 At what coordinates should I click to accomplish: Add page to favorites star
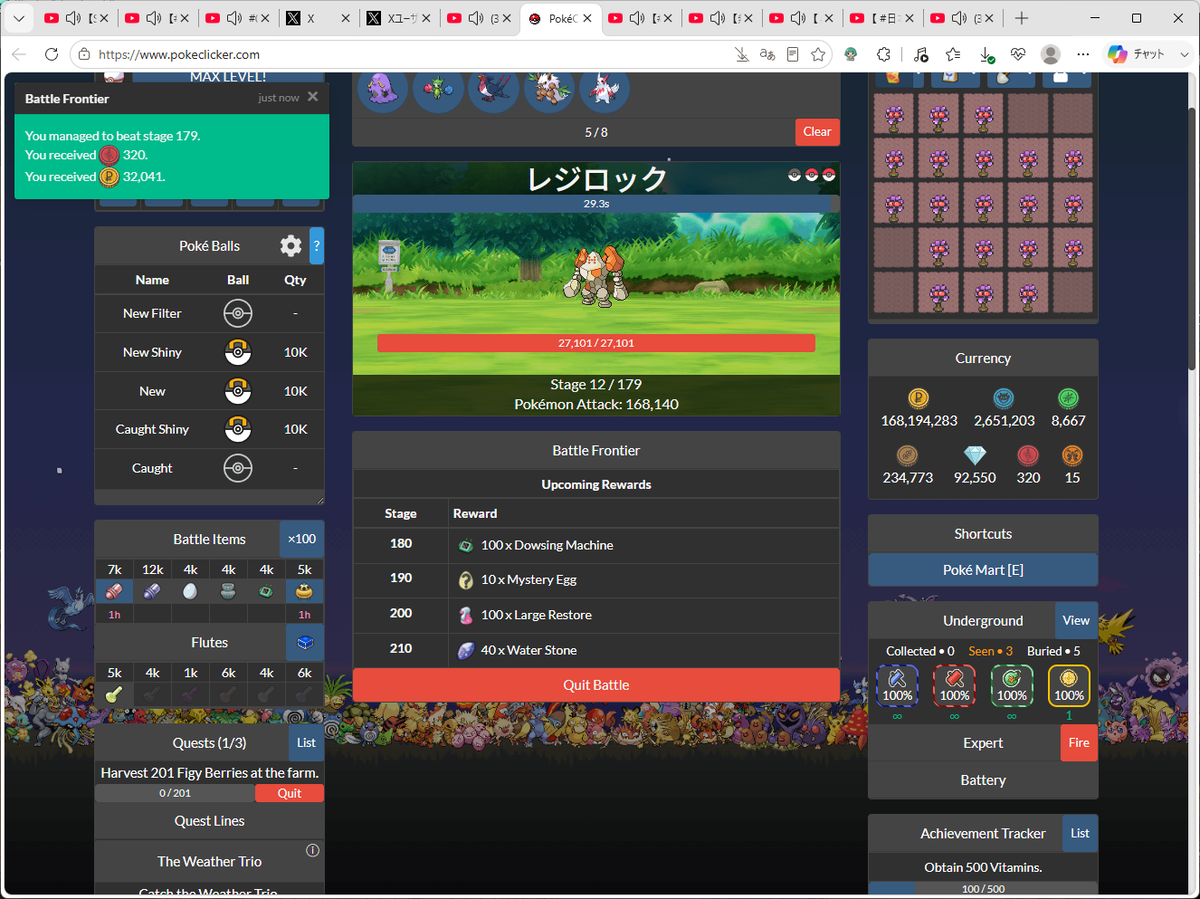click(818, 54)
